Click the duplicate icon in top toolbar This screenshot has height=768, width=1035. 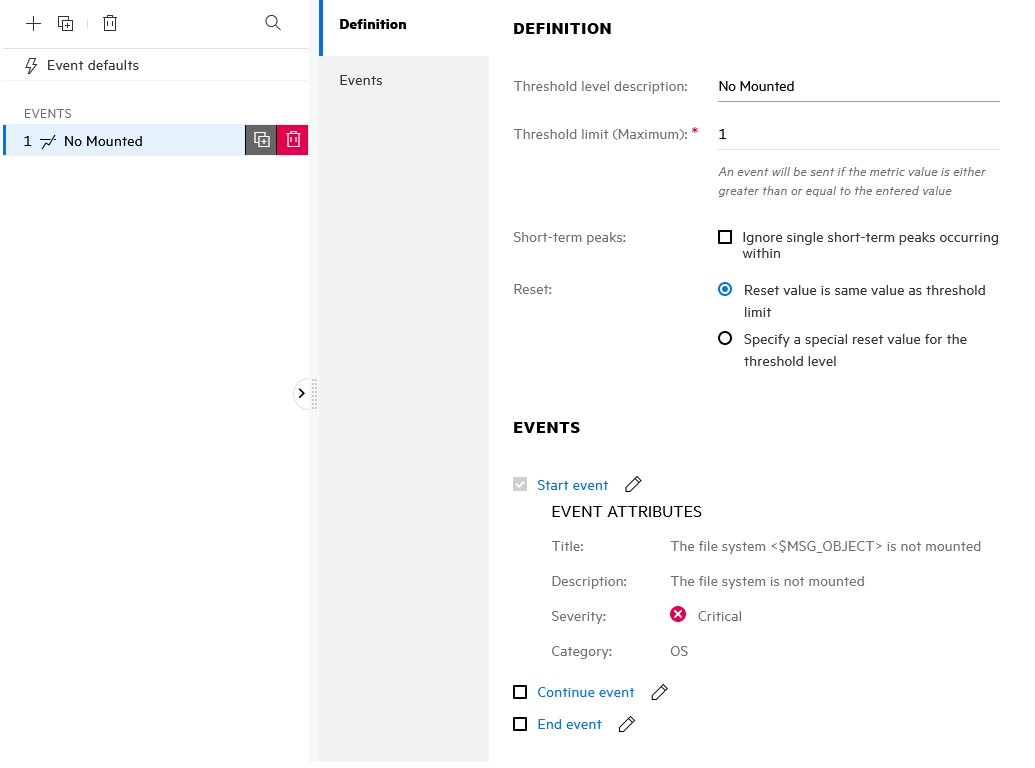pos(66,23)
